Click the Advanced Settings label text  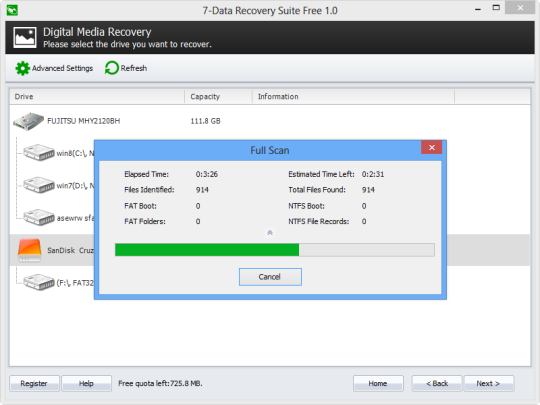62,68
